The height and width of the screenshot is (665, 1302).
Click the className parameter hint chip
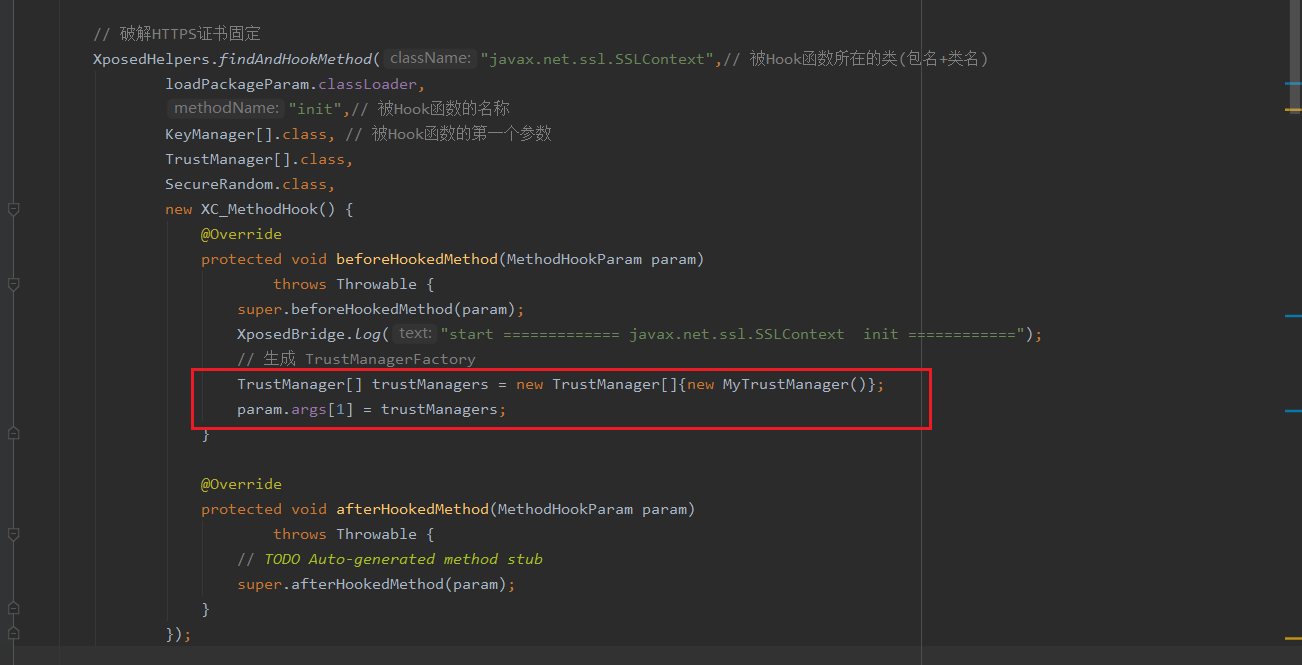click(x=429, y=58)
